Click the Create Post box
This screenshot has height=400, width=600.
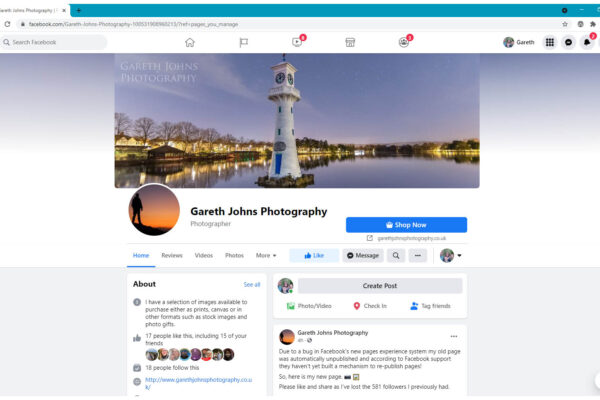coord(380,286)
